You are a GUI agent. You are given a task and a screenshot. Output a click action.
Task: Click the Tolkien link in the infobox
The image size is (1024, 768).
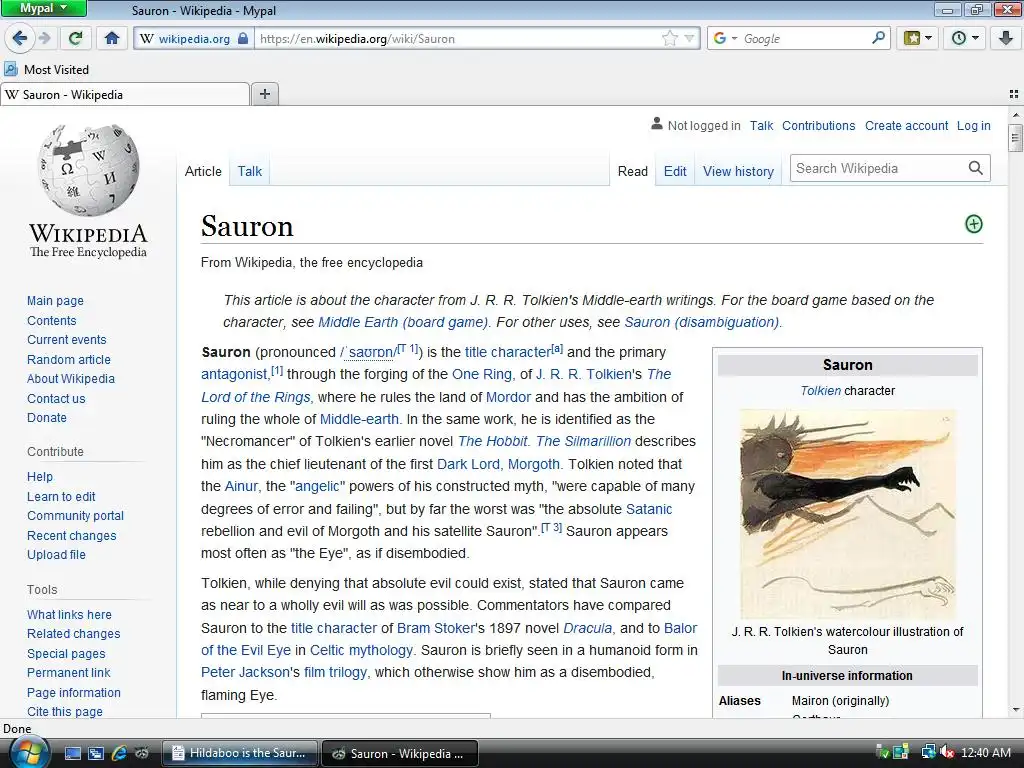coord(820,391)
